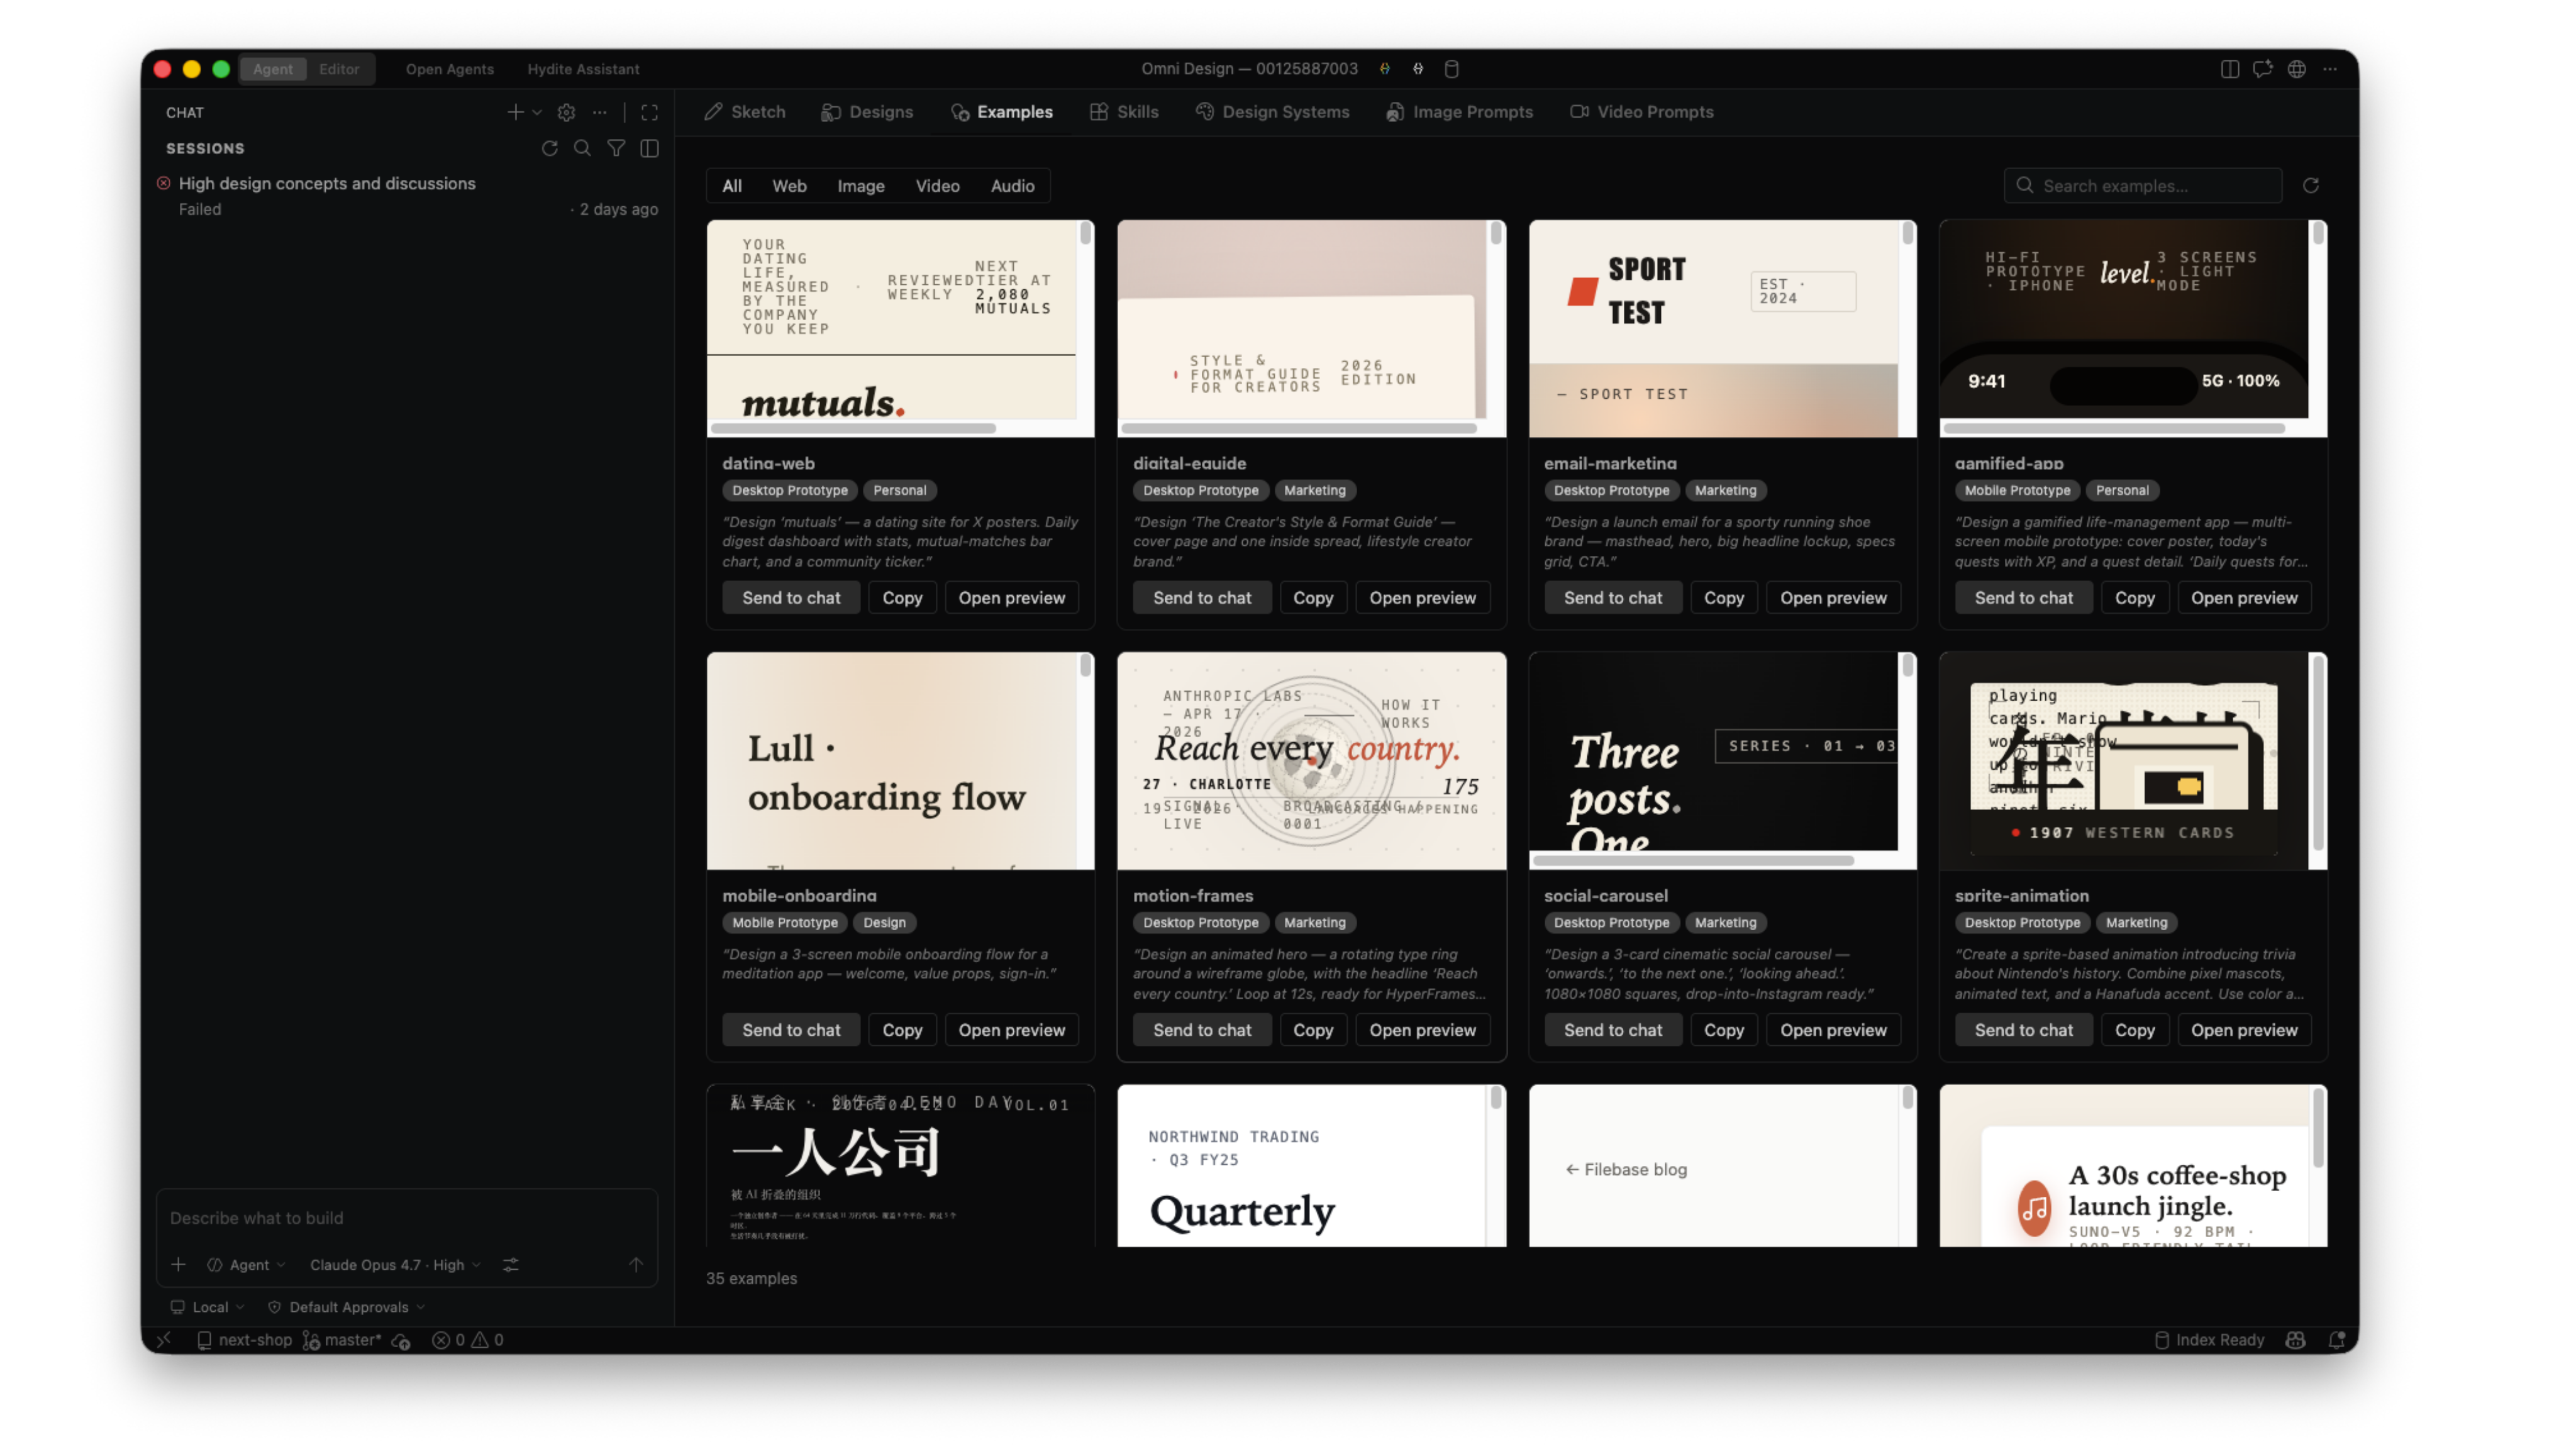Copy the mobile-onboarding prompt
Screen dimensions: 2576x1449
click(901, 1029)
